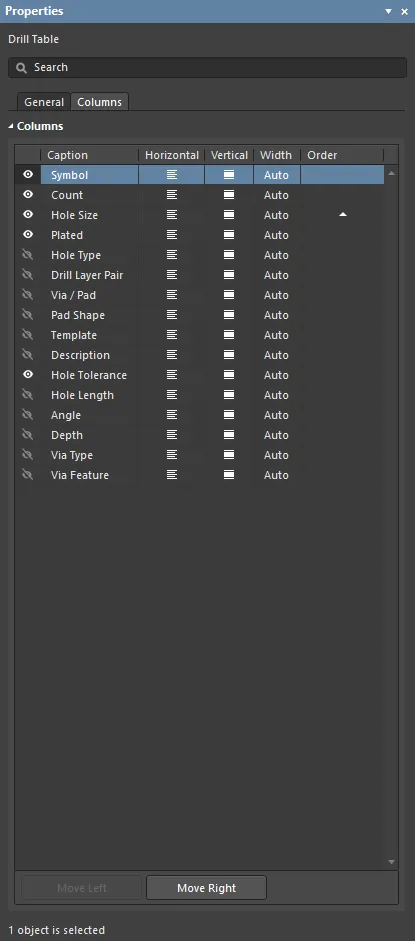Switch to the General tab
415x941 pixels.
click(x=44, y=102)
